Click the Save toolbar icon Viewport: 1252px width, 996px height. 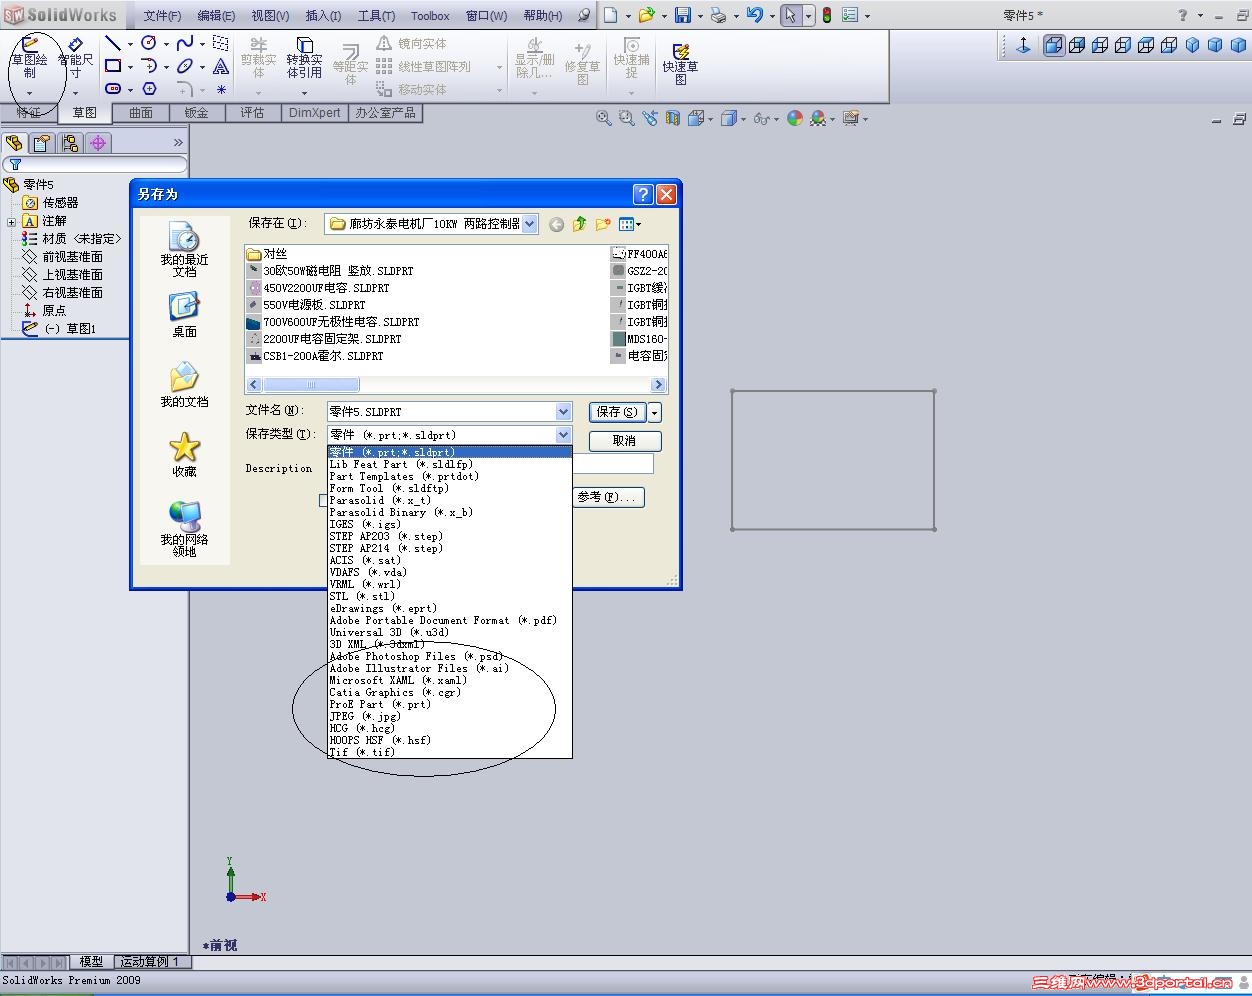(x=683, y=15)
